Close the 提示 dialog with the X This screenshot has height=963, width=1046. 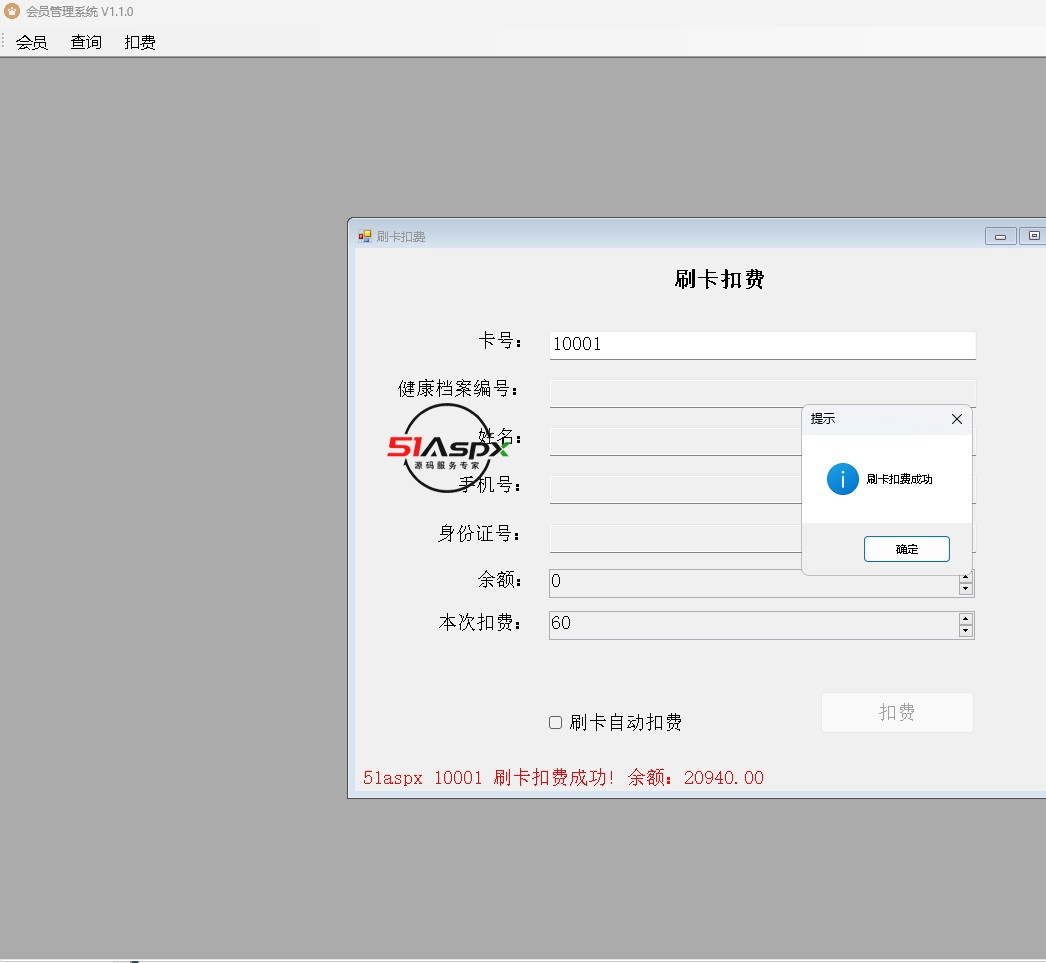coord(956,419)
